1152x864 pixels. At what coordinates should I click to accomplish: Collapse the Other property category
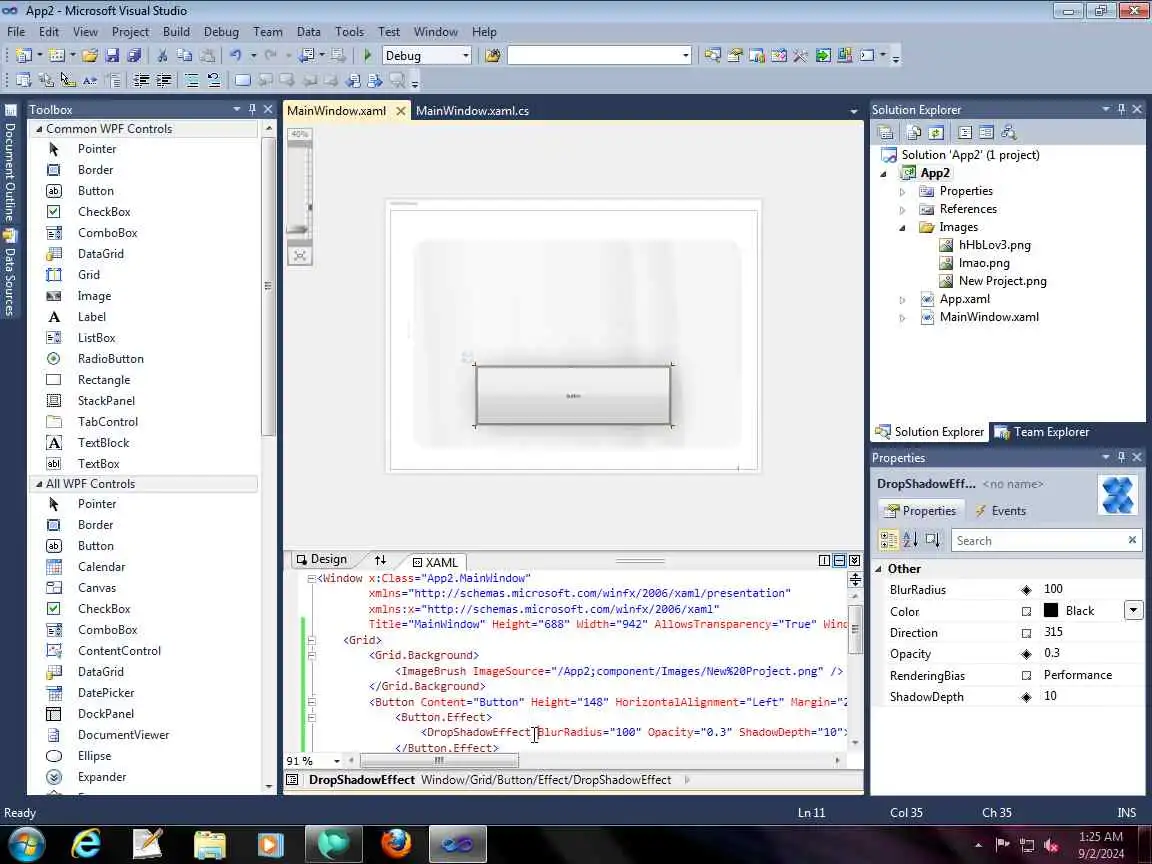pyautogui.click(x=878, y=569)
